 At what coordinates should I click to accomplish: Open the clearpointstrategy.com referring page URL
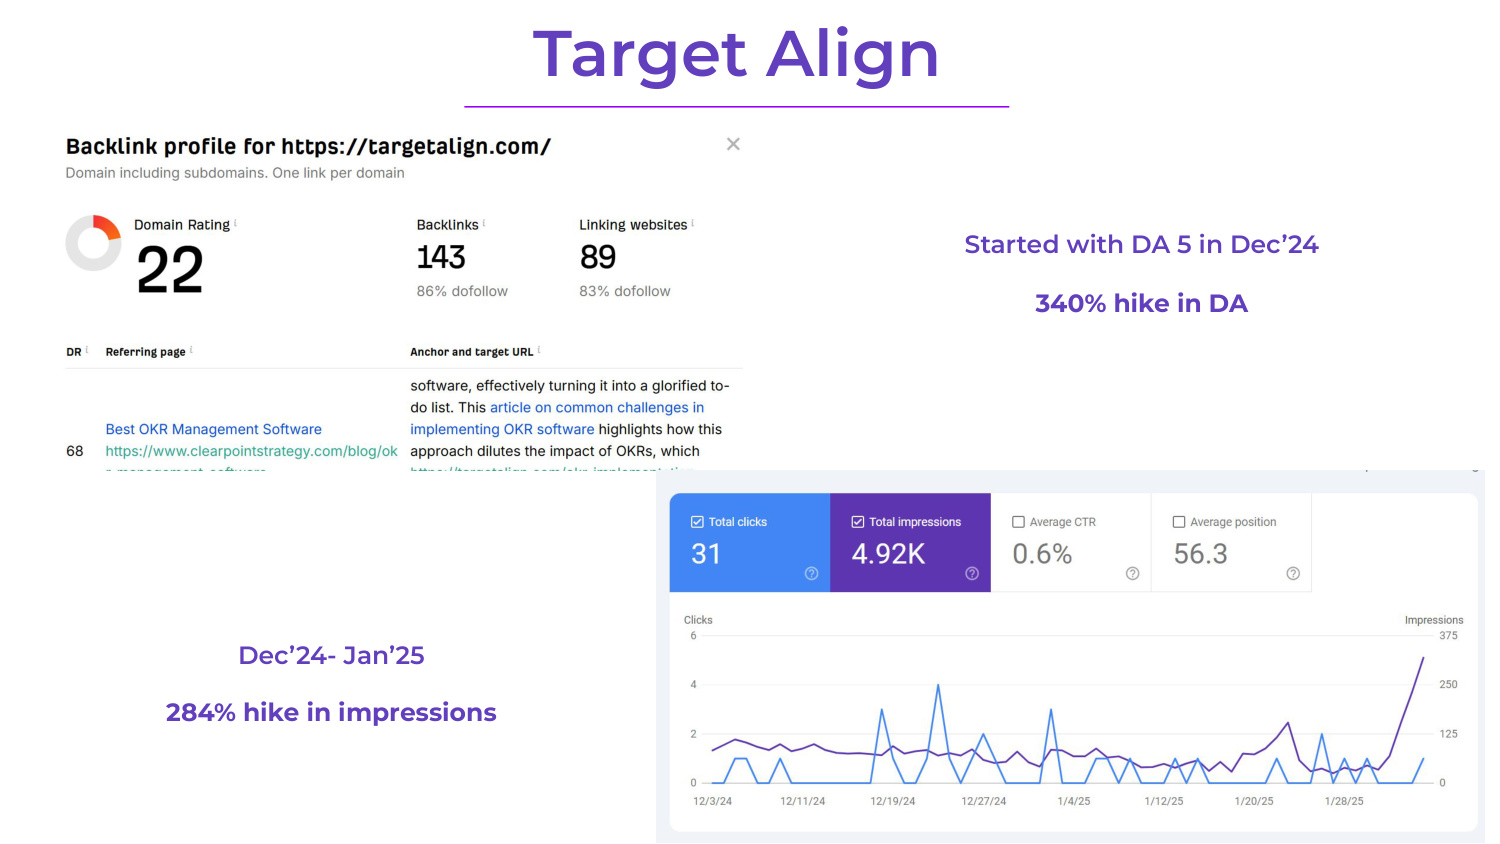(x=251, y=451)
